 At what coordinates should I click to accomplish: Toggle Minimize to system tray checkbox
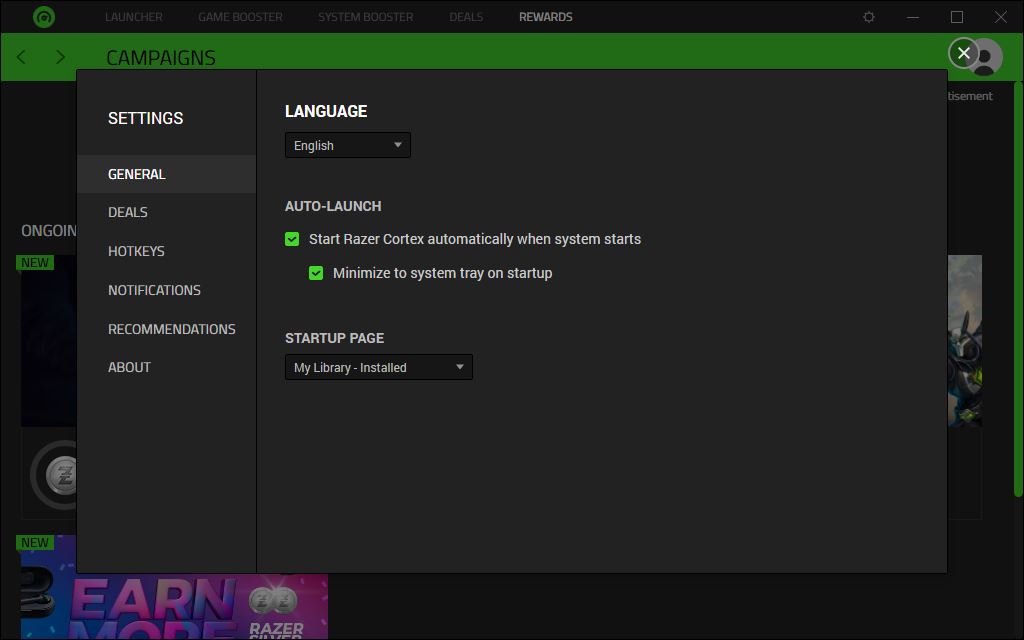[316, 273]
